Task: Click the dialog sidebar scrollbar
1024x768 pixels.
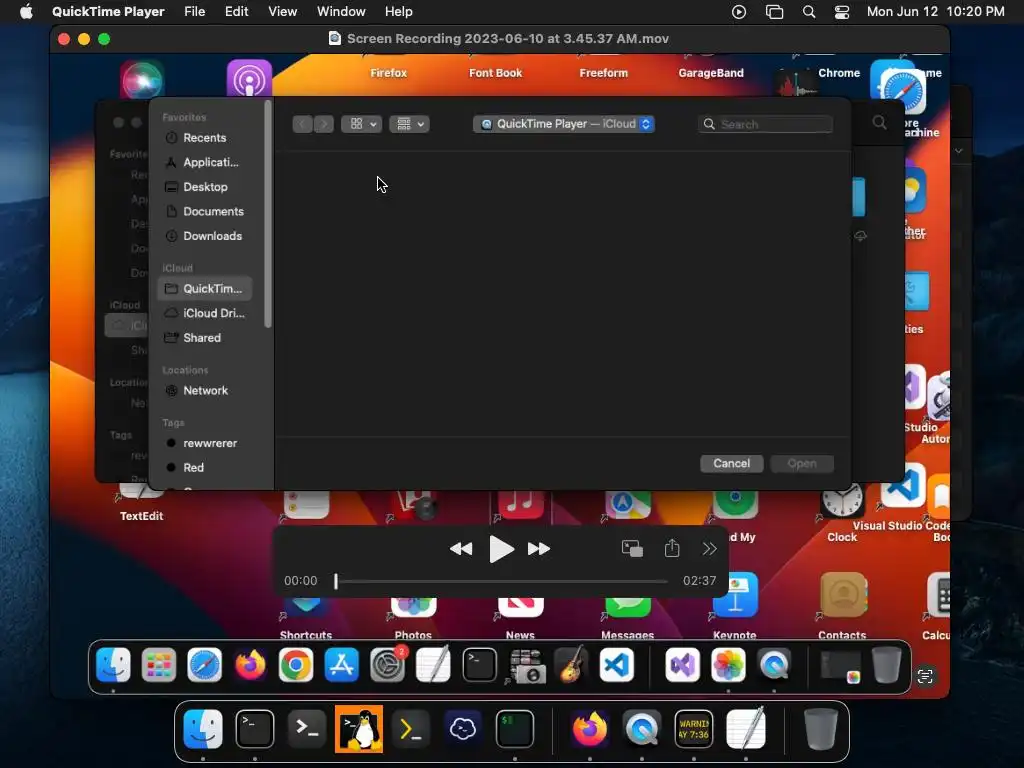Action: [268, 214]
